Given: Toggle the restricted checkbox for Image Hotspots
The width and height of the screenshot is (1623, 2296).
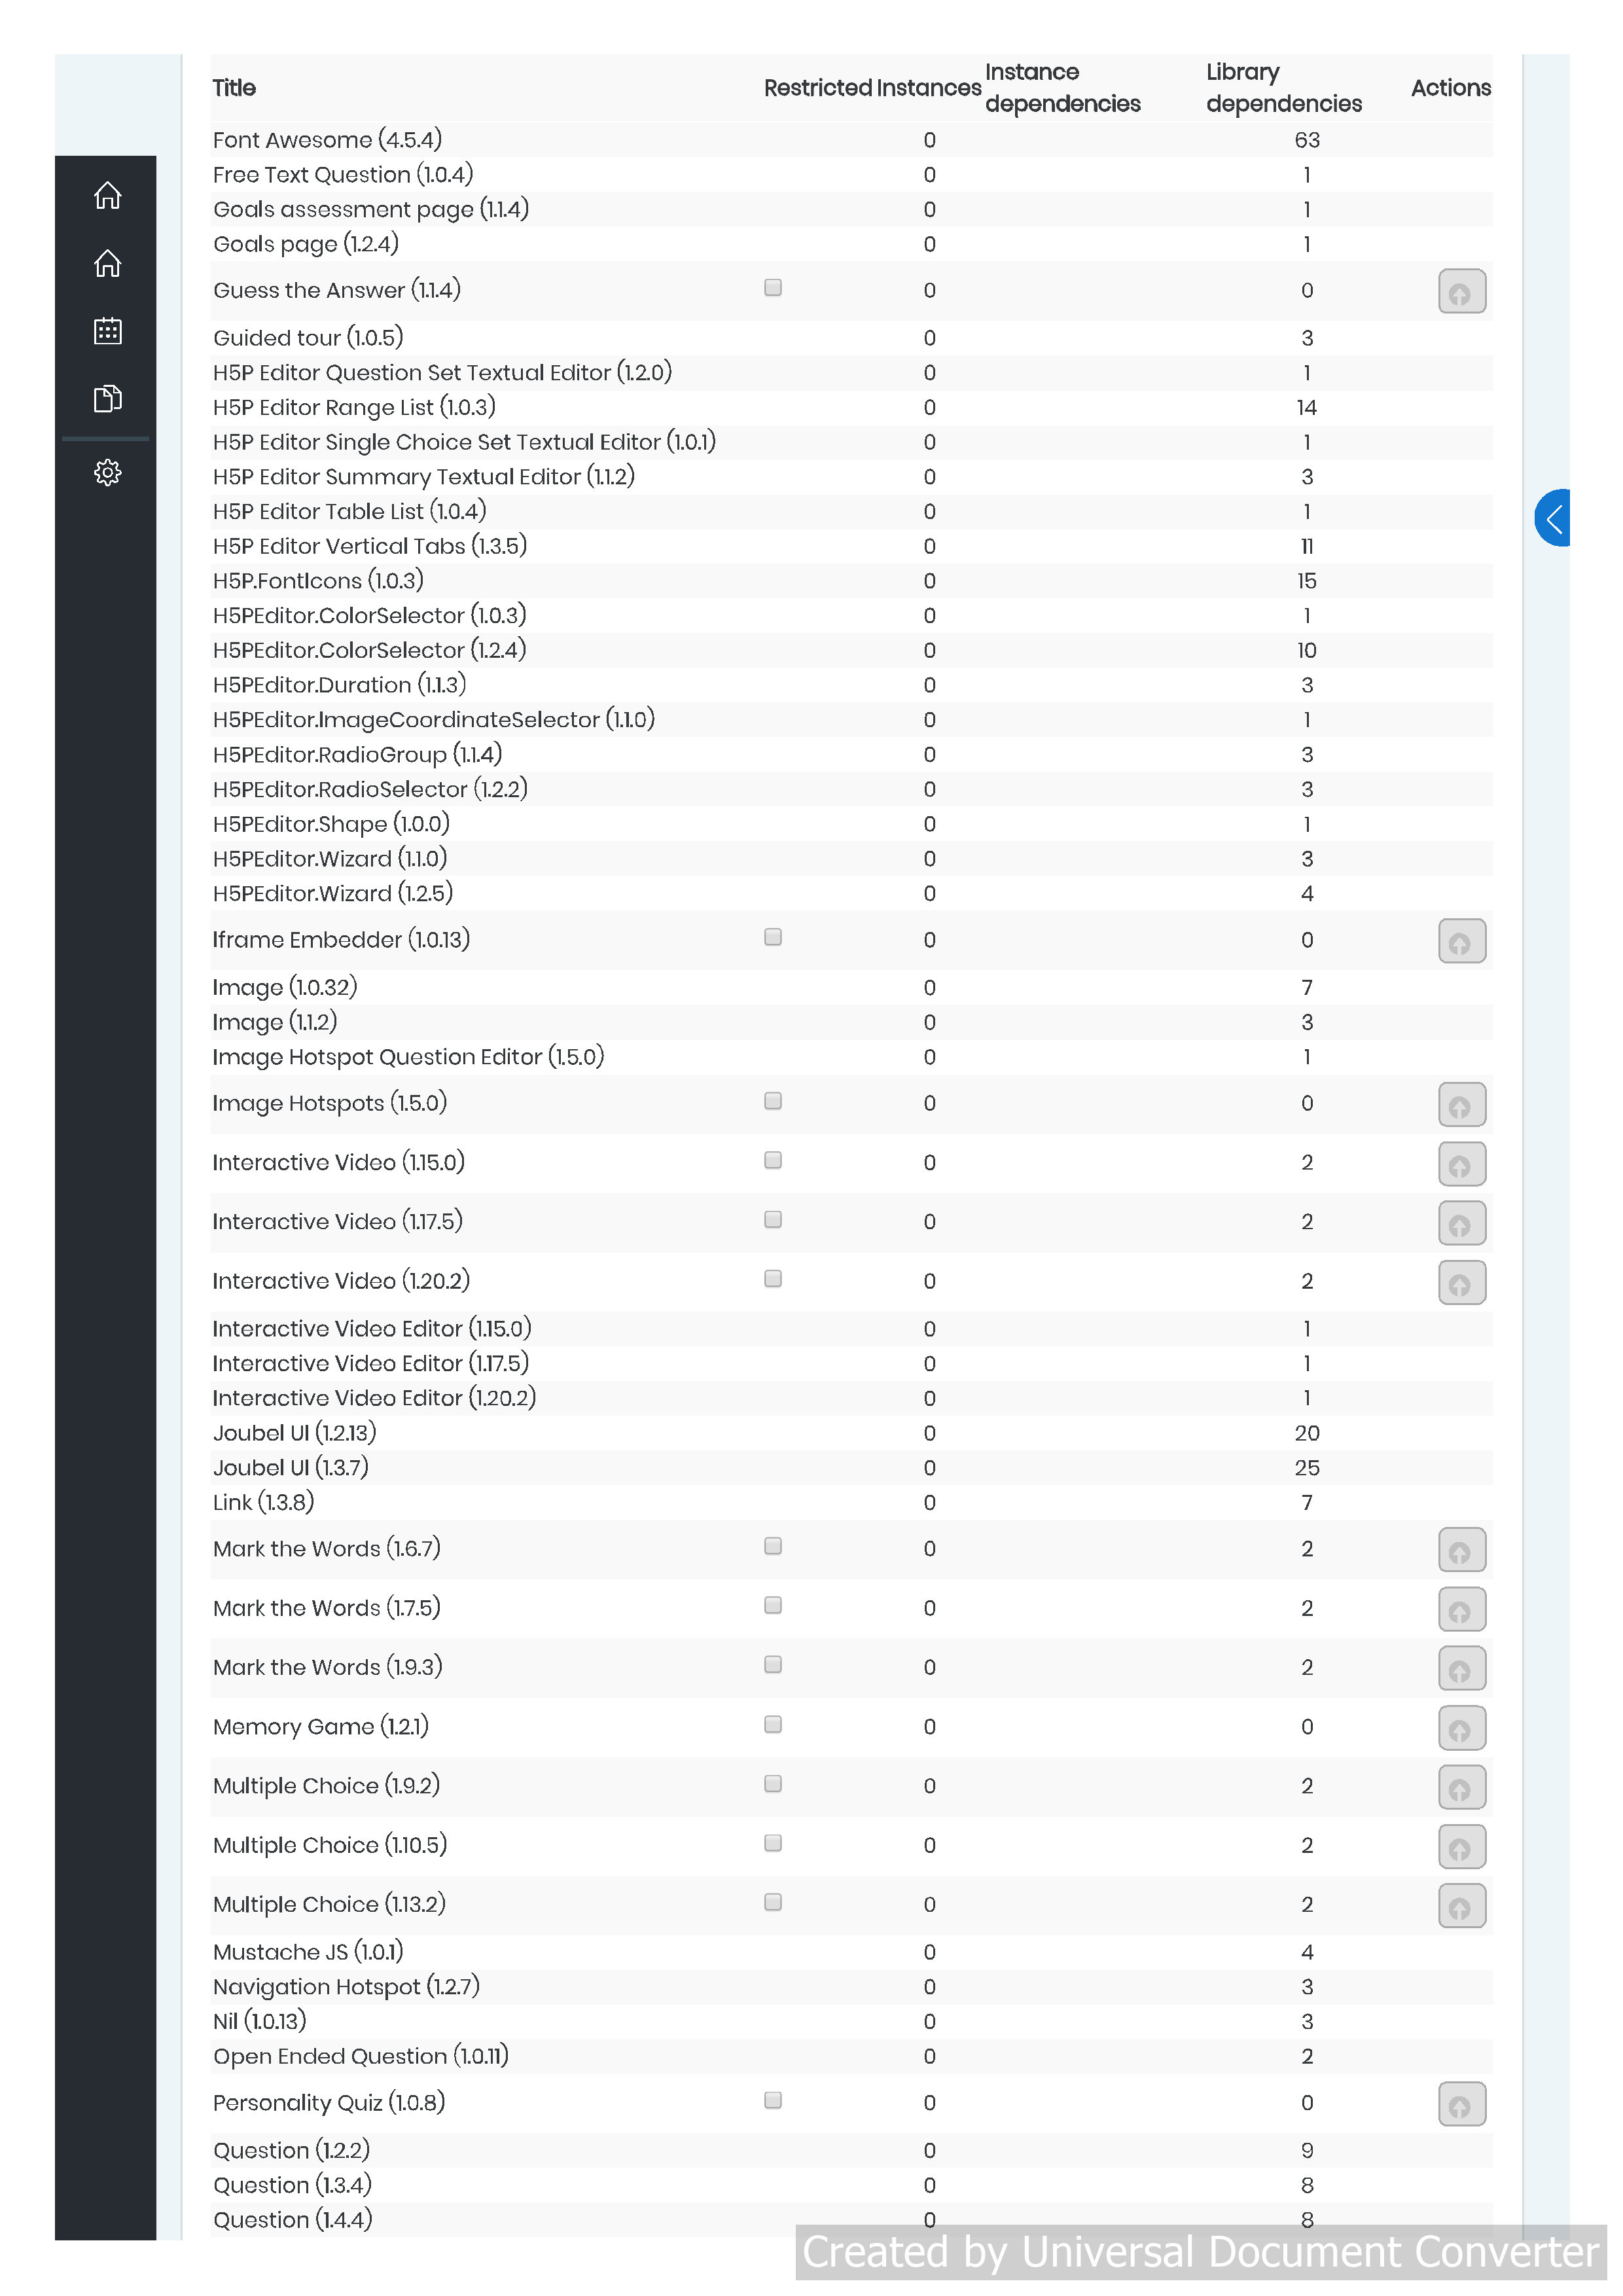Looking at the screenshot, I should click(773, 1101).
